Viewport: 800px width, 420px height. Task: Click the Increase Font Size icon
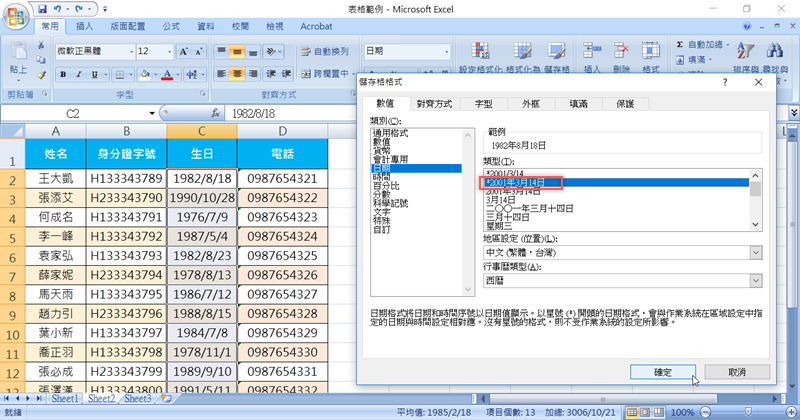tap(184, 51)
